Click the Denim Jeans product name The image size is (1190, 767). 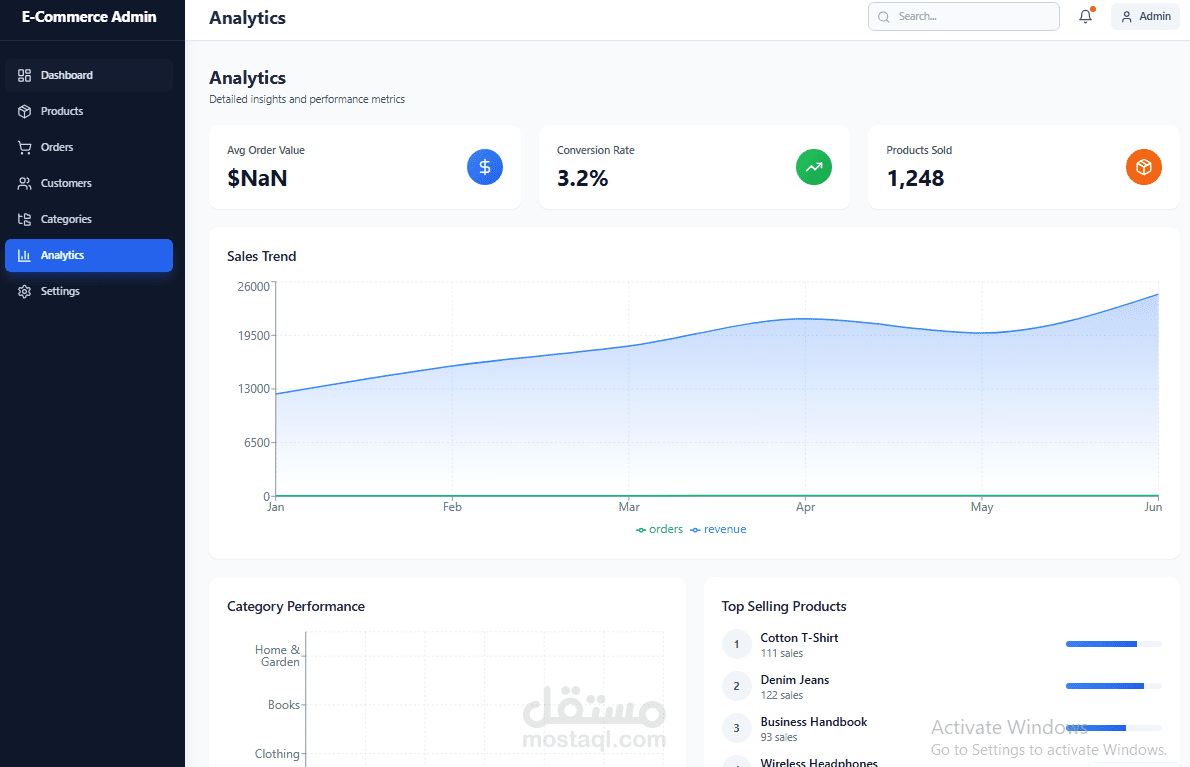795,680
